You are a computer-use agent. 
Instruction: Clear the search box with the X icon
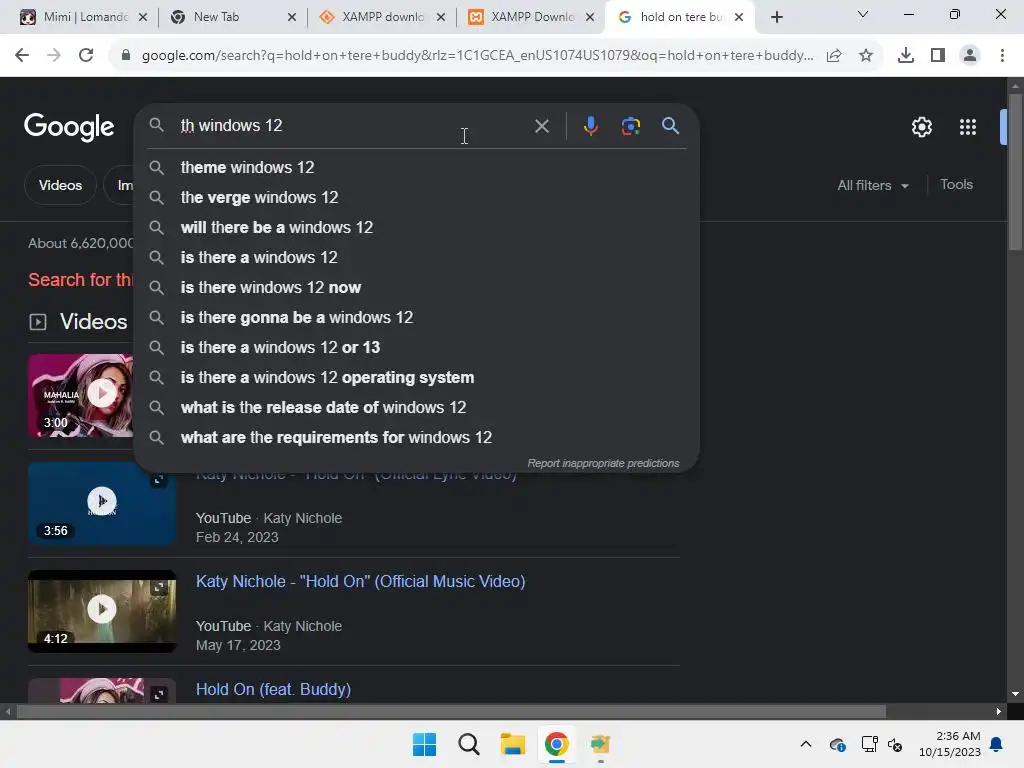pos(541,126)
